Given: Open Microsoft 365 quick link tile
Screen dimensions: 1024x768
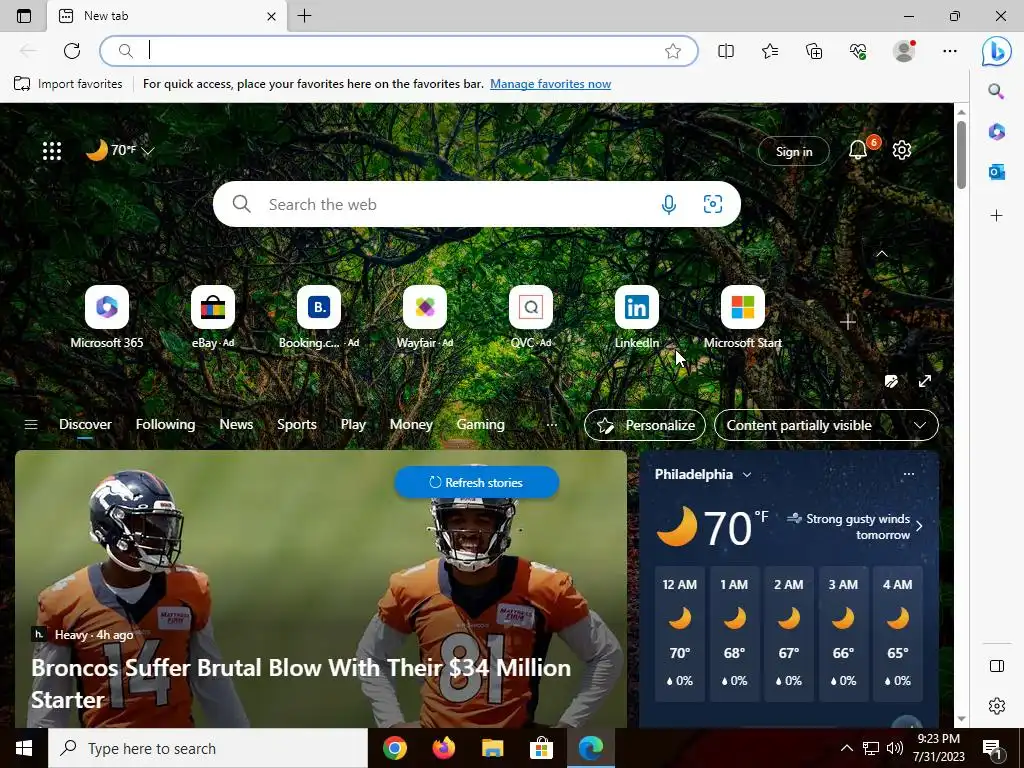Looking at the screenshot, I should (107, 317).
